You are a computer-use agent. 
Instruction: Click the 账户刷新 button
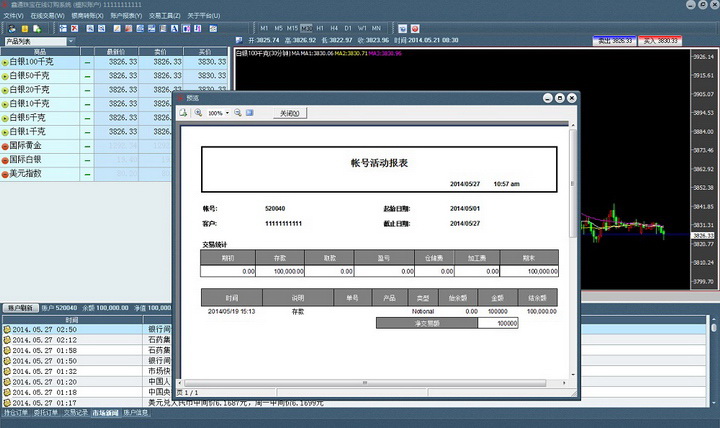[x=21, y=308]
